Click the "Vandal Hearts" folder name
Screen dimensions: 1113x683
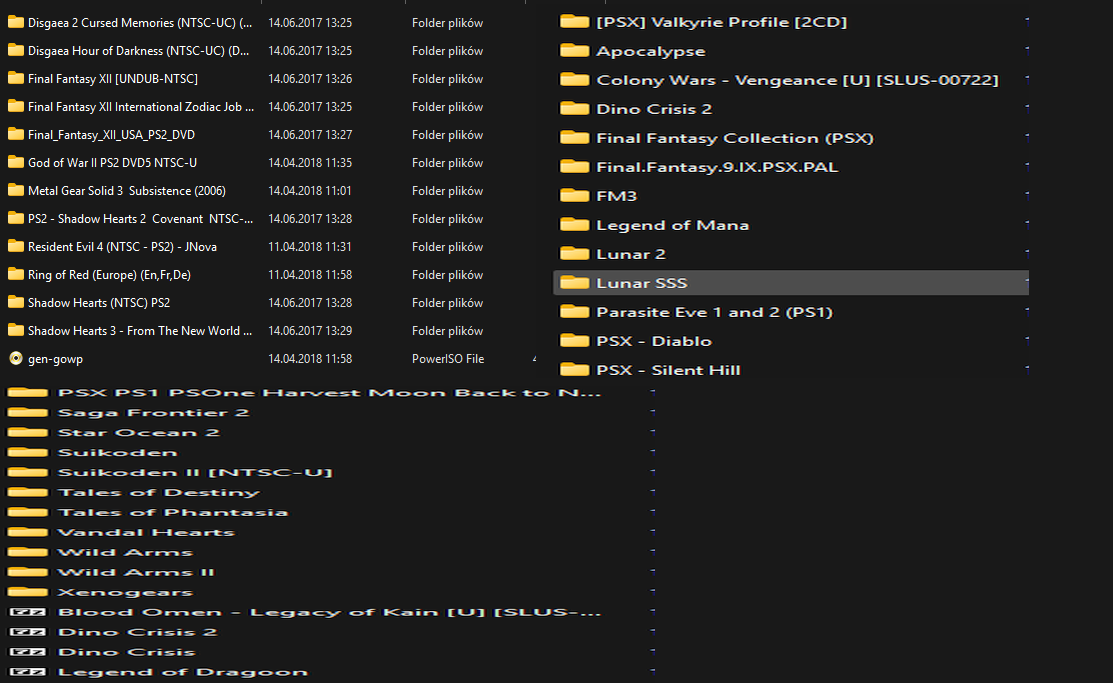(x=146, y=532)
